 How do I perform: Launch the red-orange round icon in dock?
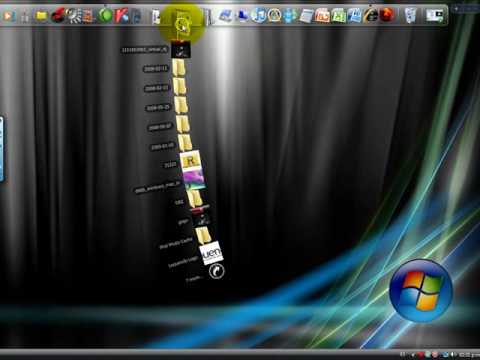387,15
